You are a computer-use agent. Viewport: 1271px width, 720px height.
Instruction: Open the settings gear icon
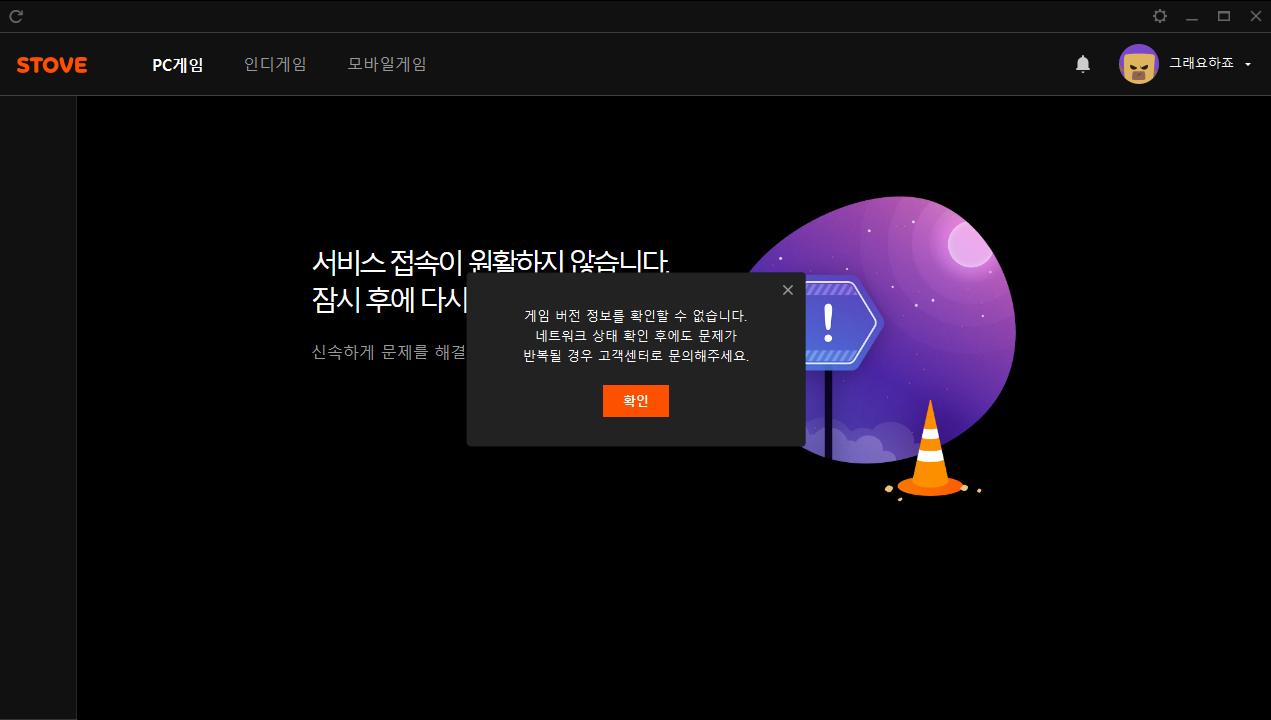tap(1160, 16)
